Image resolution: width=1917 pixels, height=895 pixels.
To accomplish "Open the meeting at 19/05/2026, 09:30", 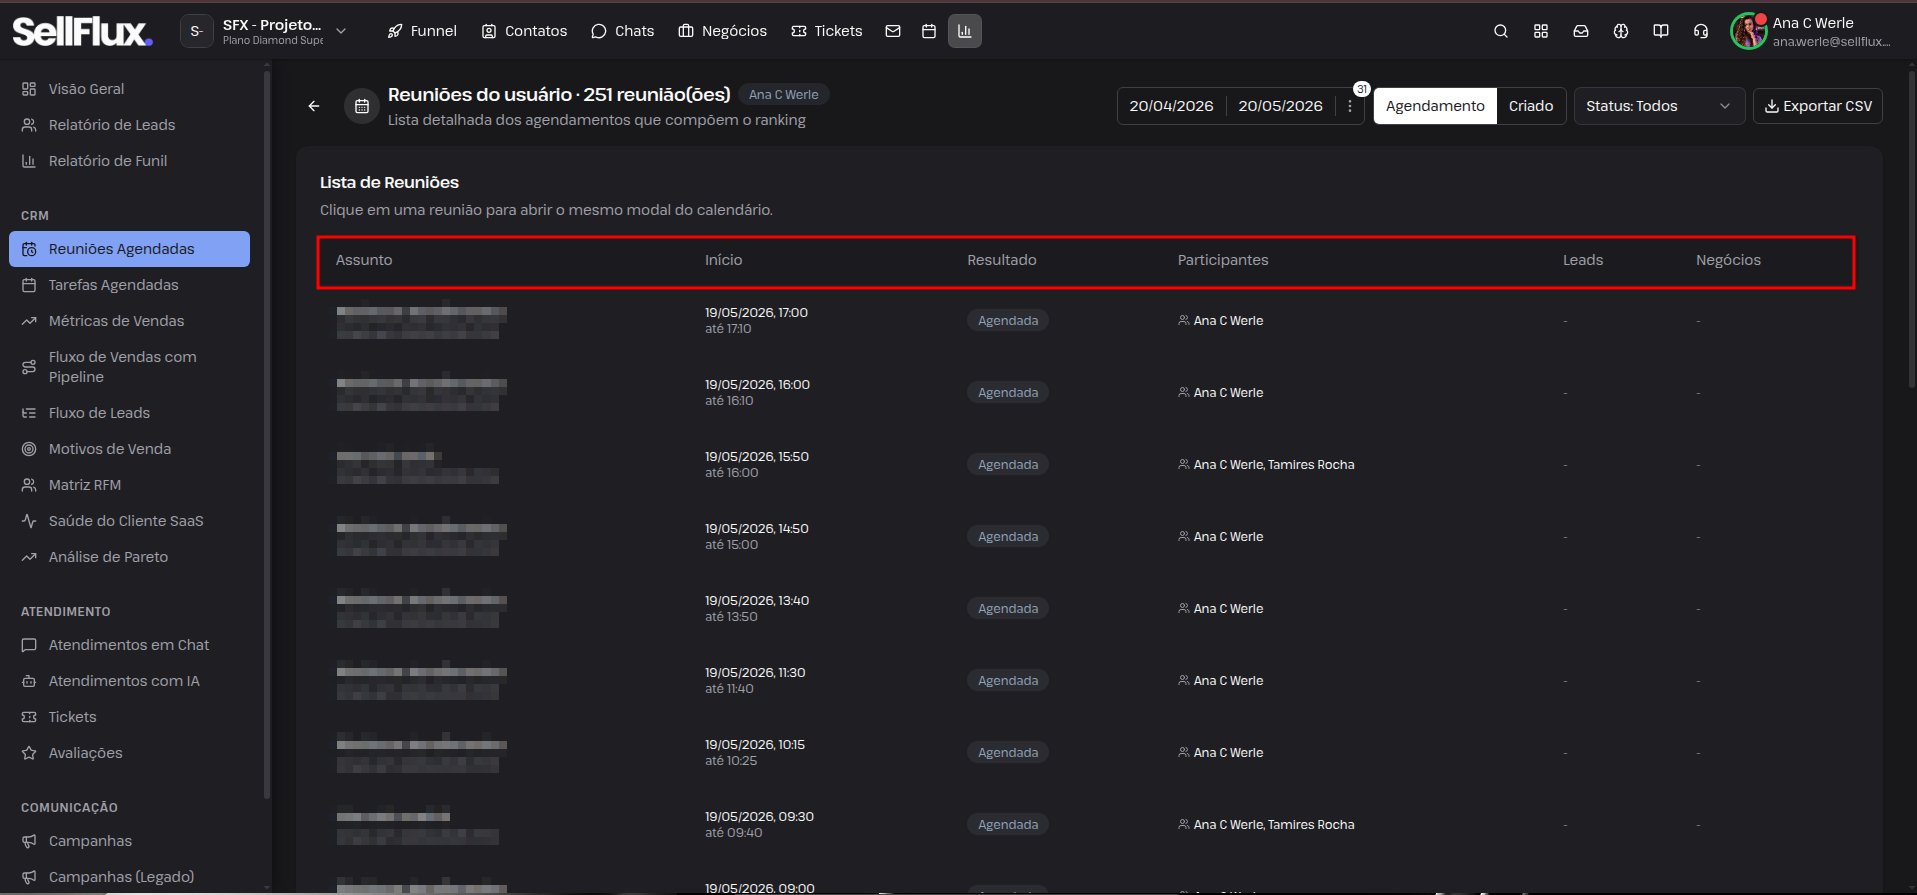I will click(x=1088, y=825).
